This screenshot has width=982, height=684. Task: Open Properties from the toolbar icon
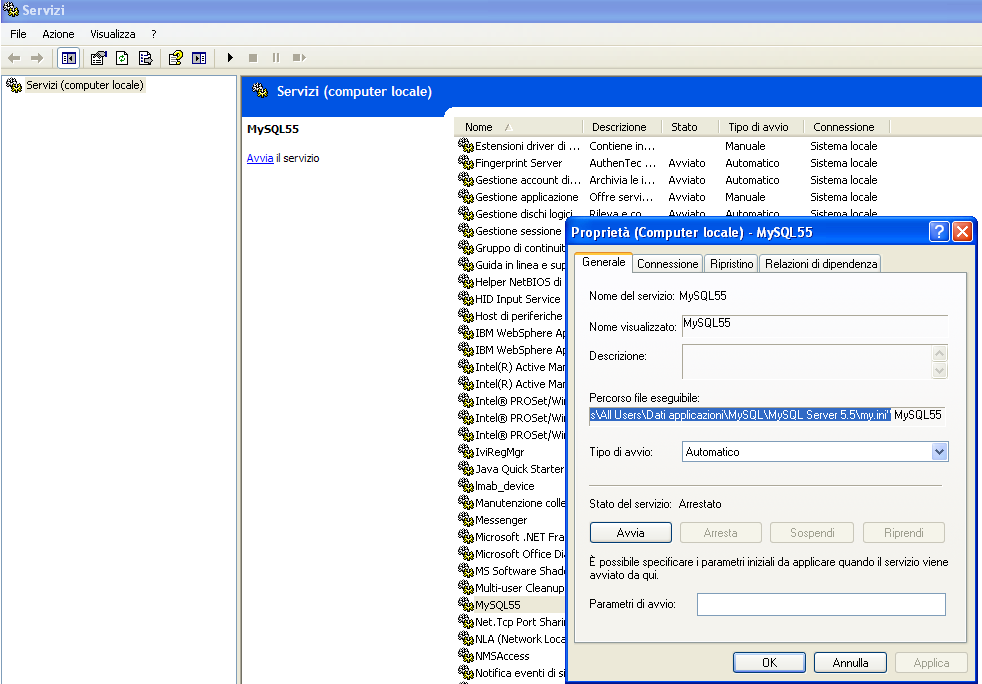point(98,58)
